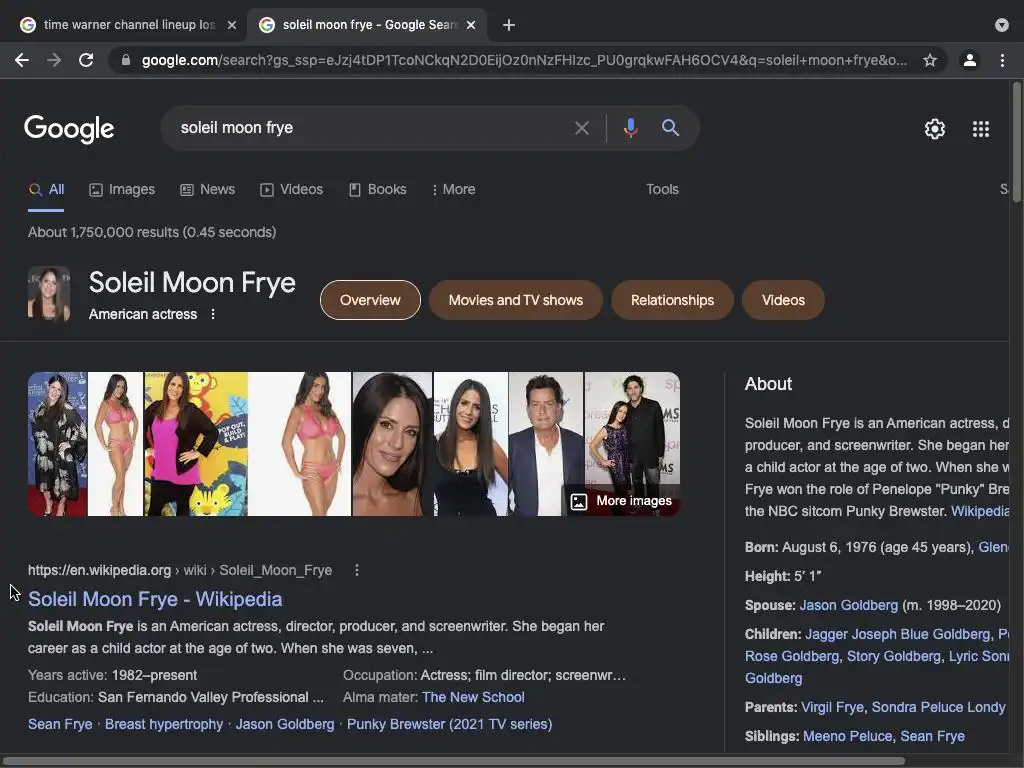Screen dimensions: 1024x768
Task: Click the lock icon in the address bar
Action: click(x=126, y=61)
